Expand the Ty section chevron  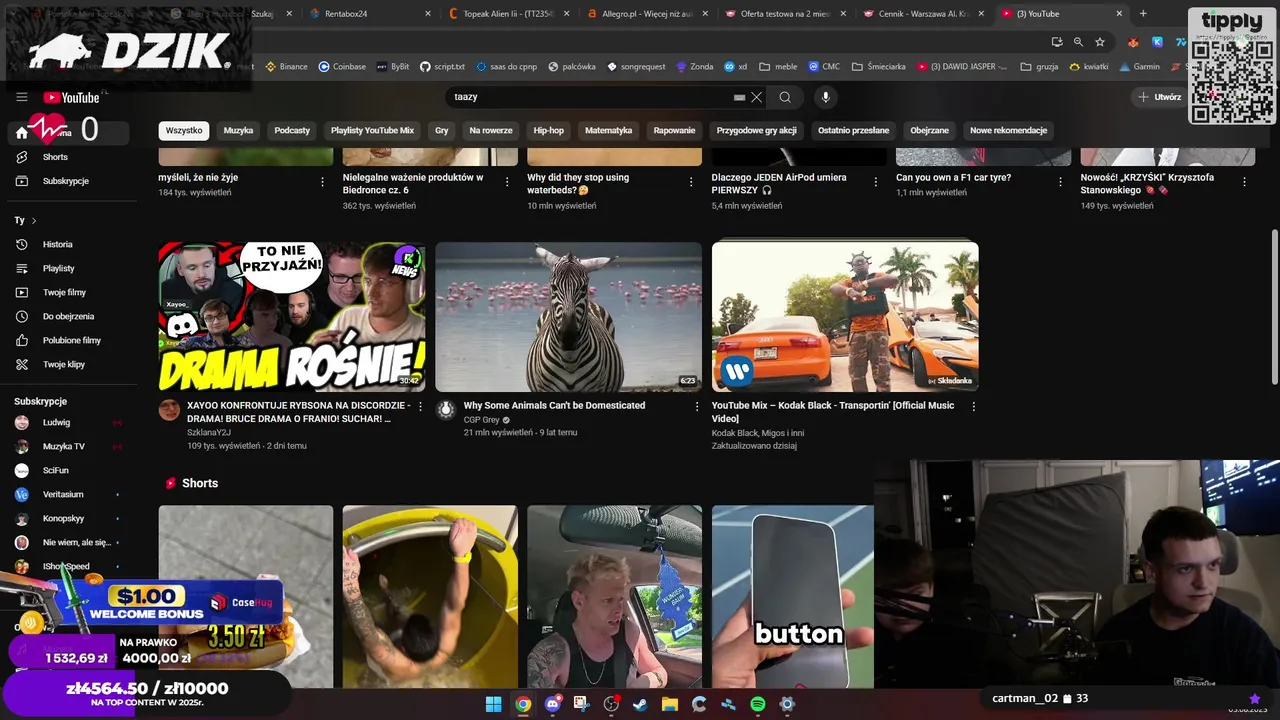pos(34,220)
